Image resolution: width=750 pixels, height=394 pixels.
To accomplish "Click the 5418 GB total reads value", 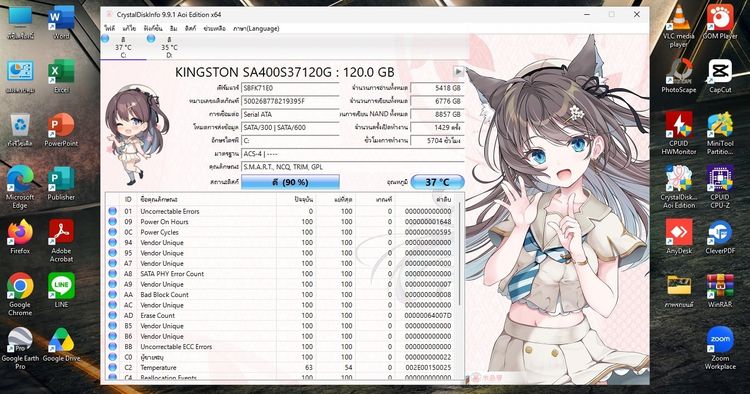I will pyautogui.click(x=437, y=88).
